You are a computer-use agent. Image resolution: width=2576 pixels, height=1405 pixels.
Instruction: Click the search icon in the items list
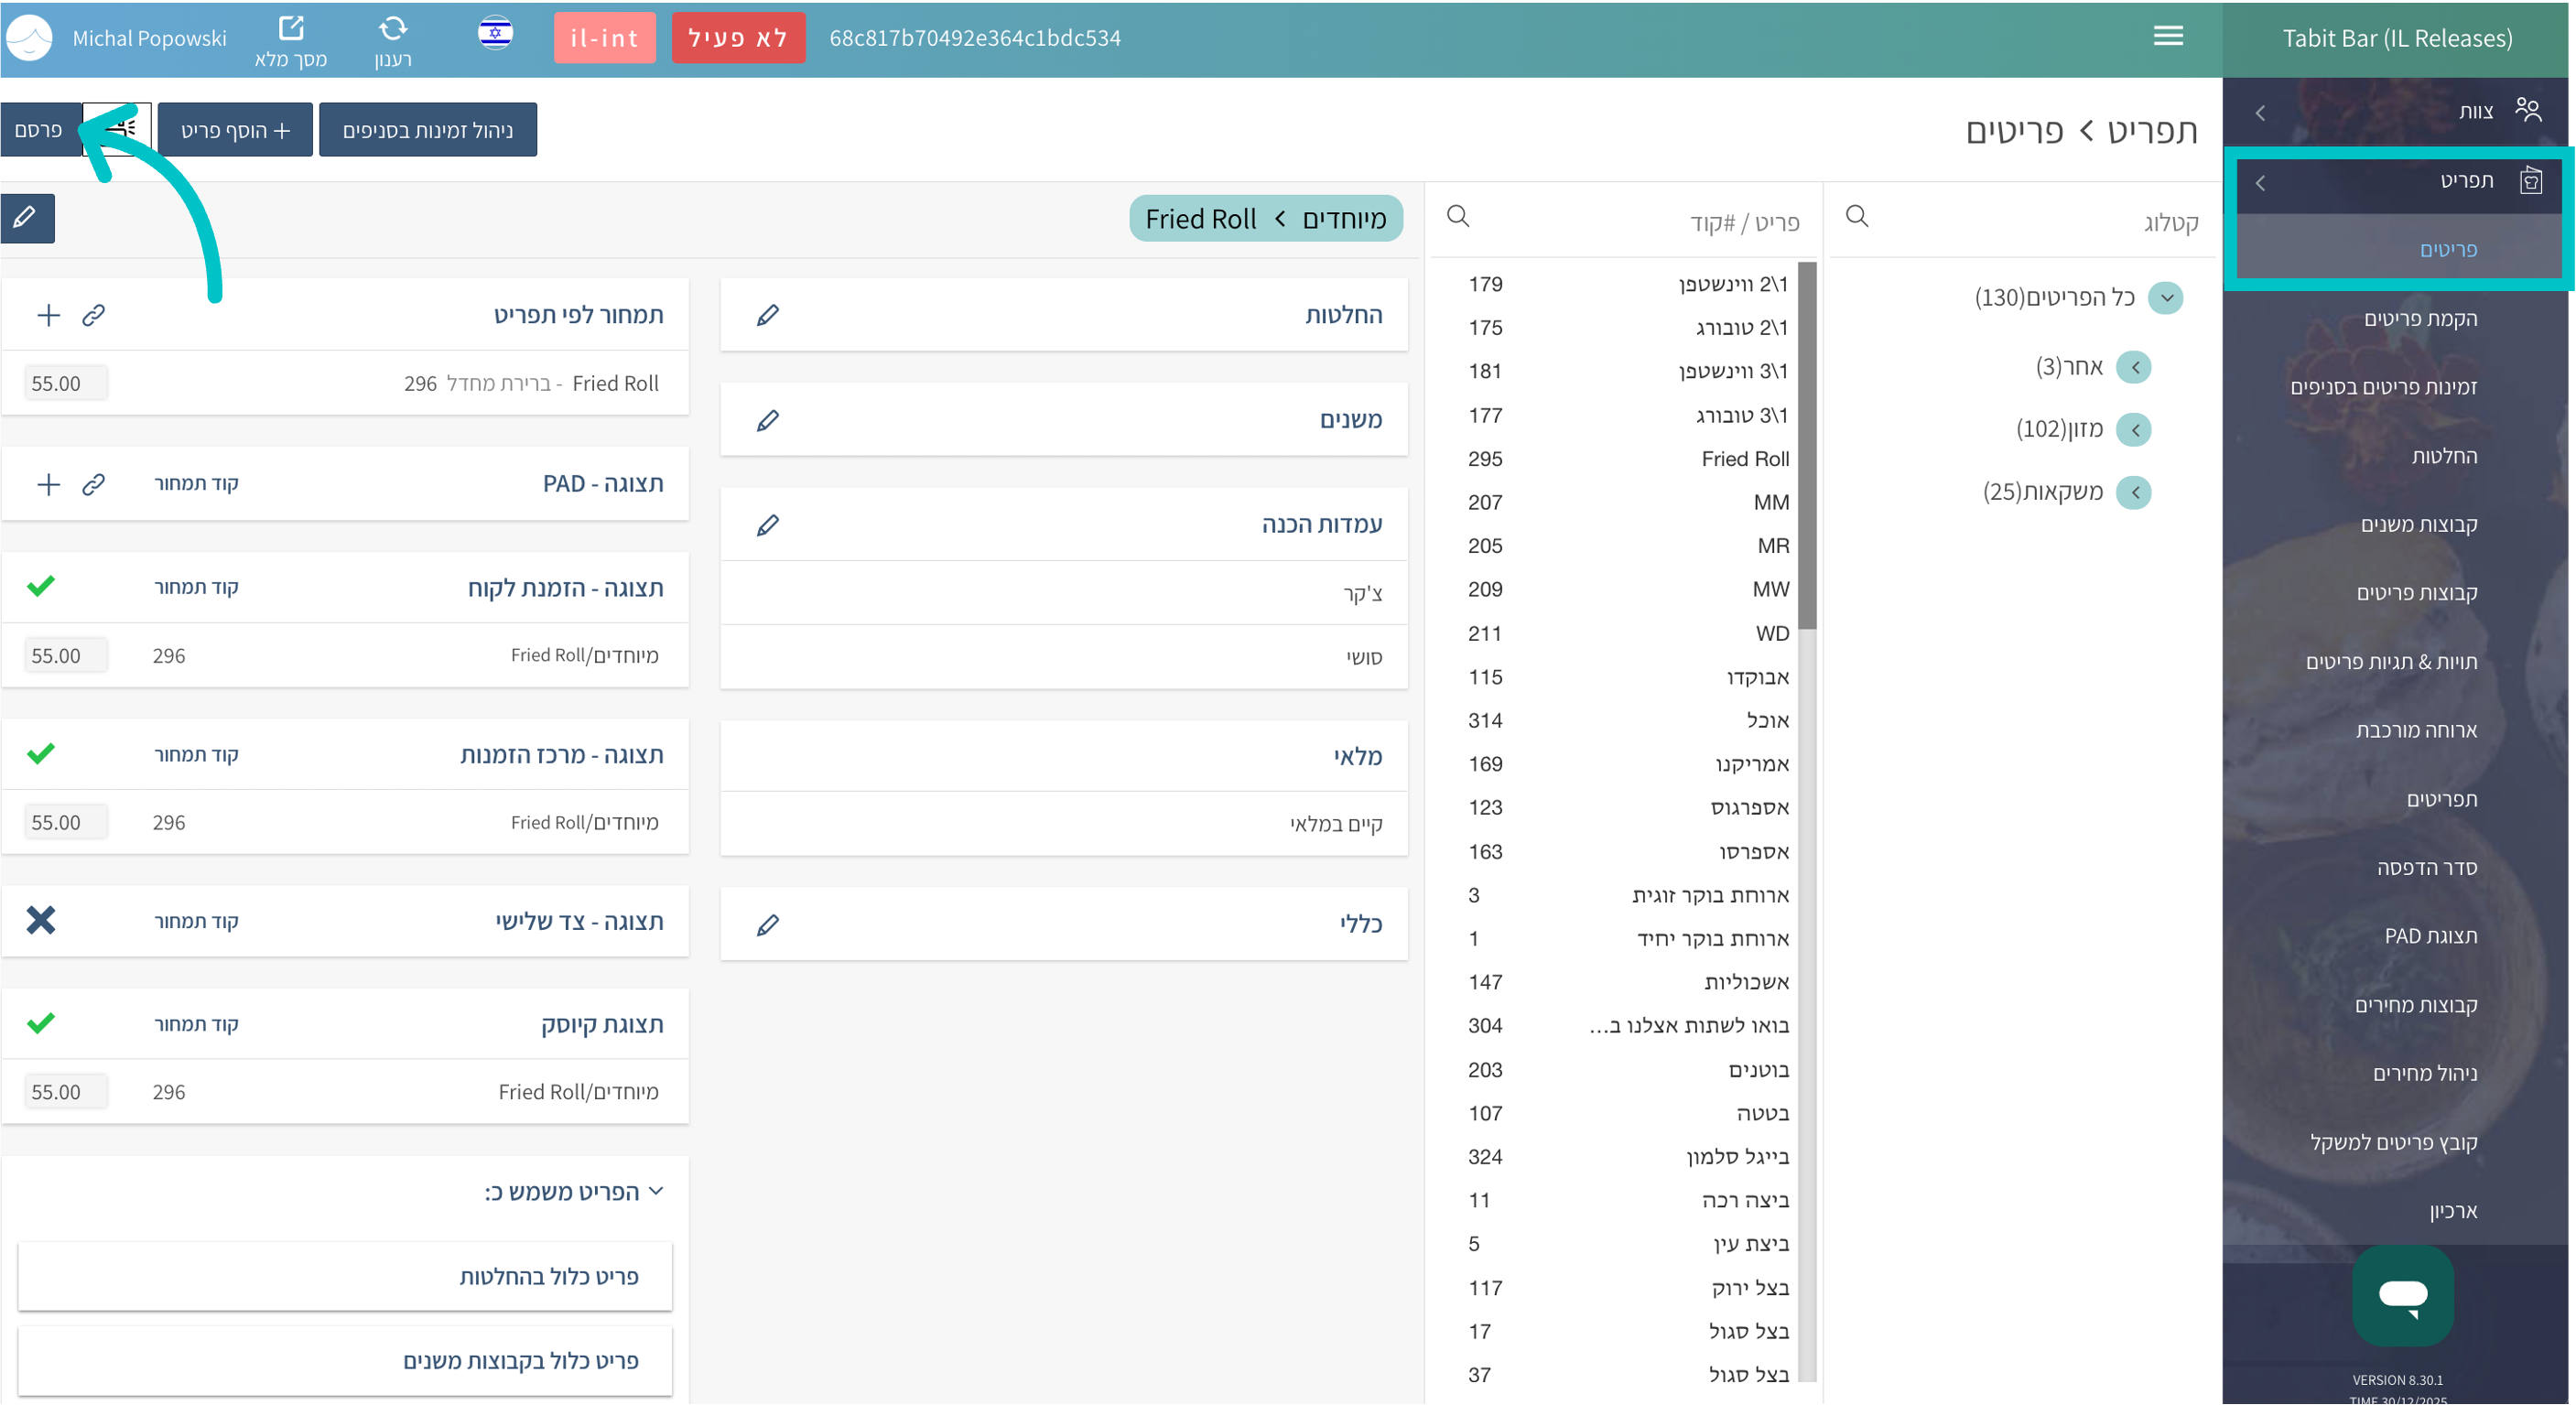(x=1458, y=216)
